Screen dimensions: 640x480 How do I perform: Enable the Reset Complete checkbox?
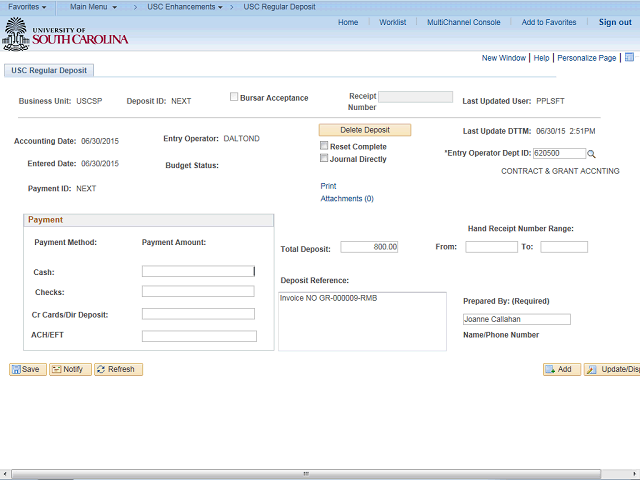[324, 145]
